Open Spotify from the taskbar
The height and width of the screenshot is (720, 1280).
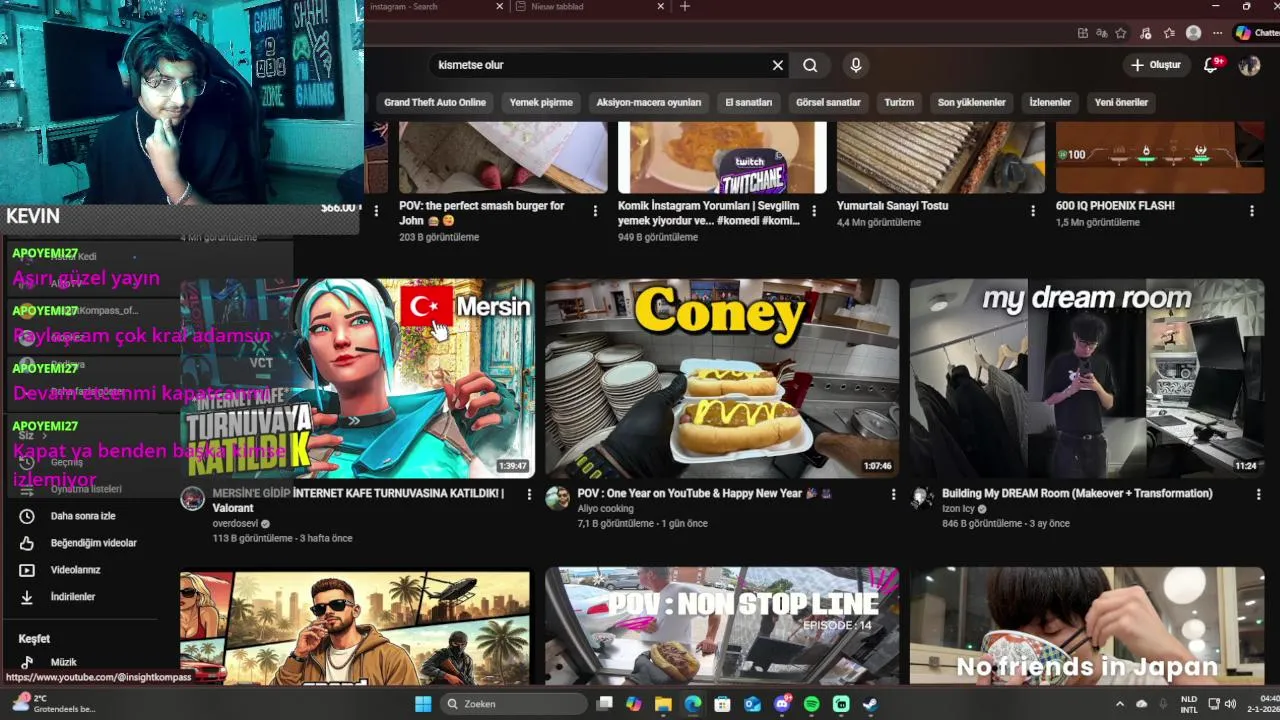[x=812, y=704]
